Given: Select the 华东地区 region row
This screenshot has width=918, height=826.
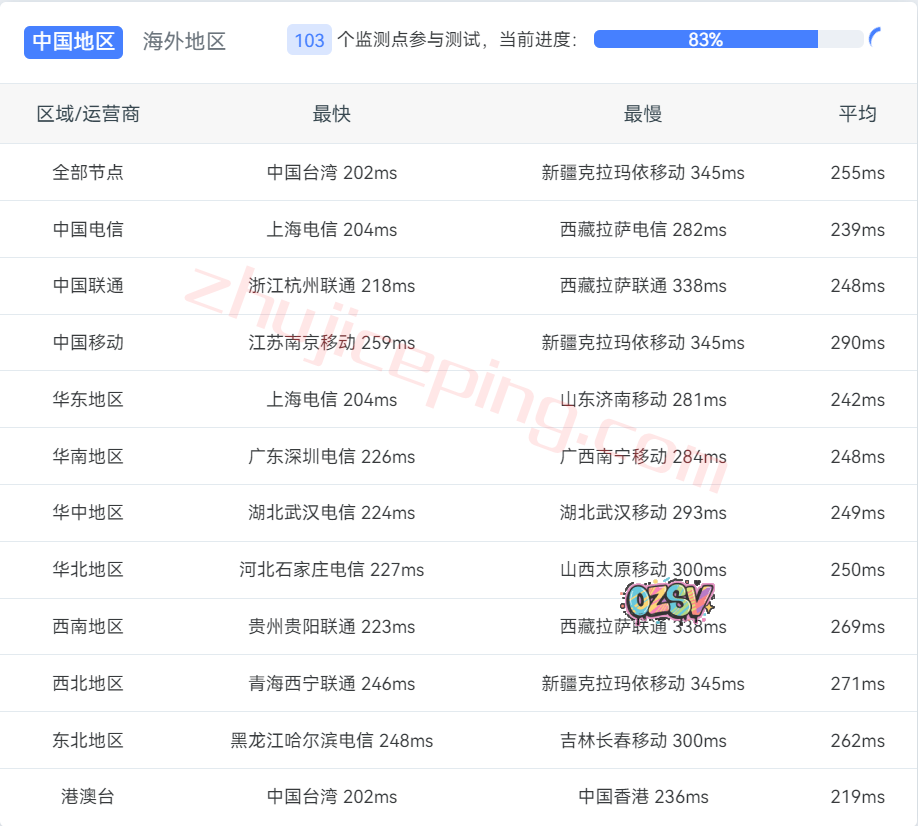Looking at the screenshot, I should [x=88, y=400].
